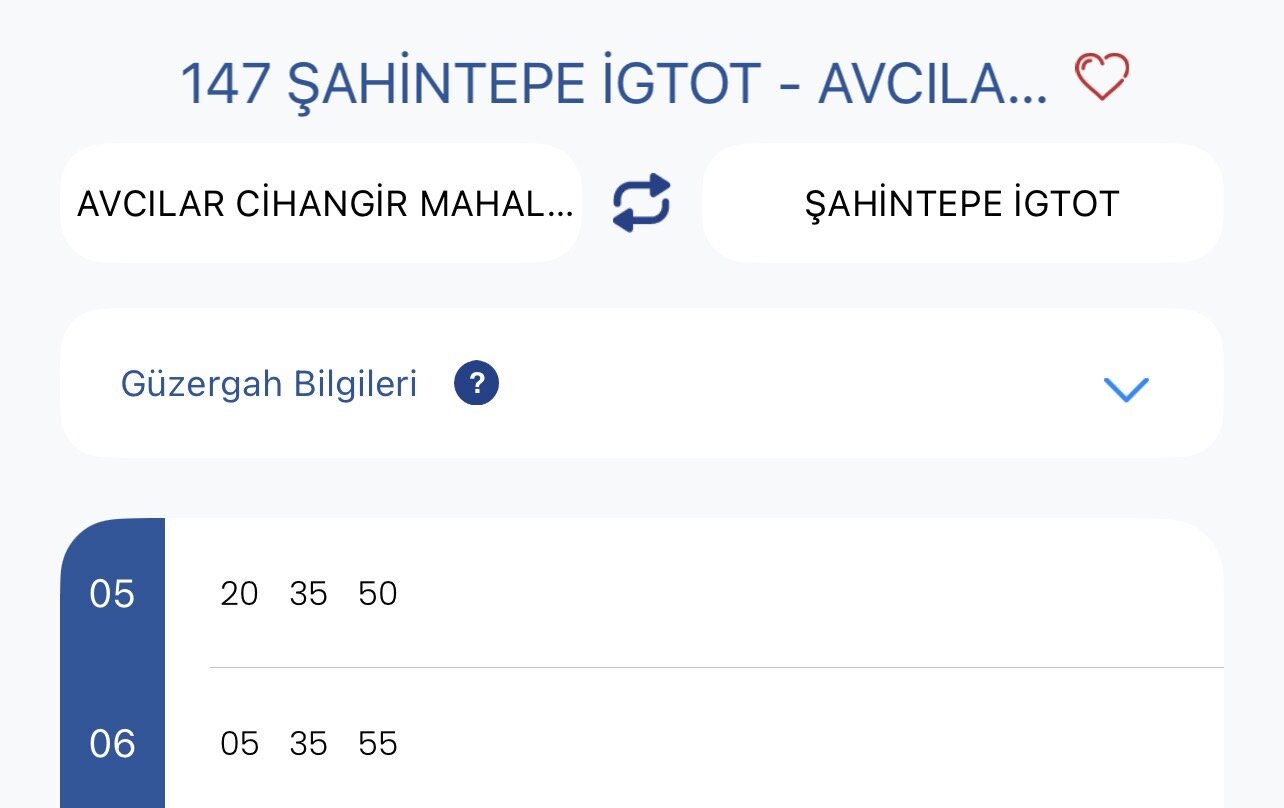Image resolution: width=1284 pixels, height=808 pixels.
Task: Tap the 147 ŞAHİNTEPE İGTOT route title
Action: click(614, 84)
